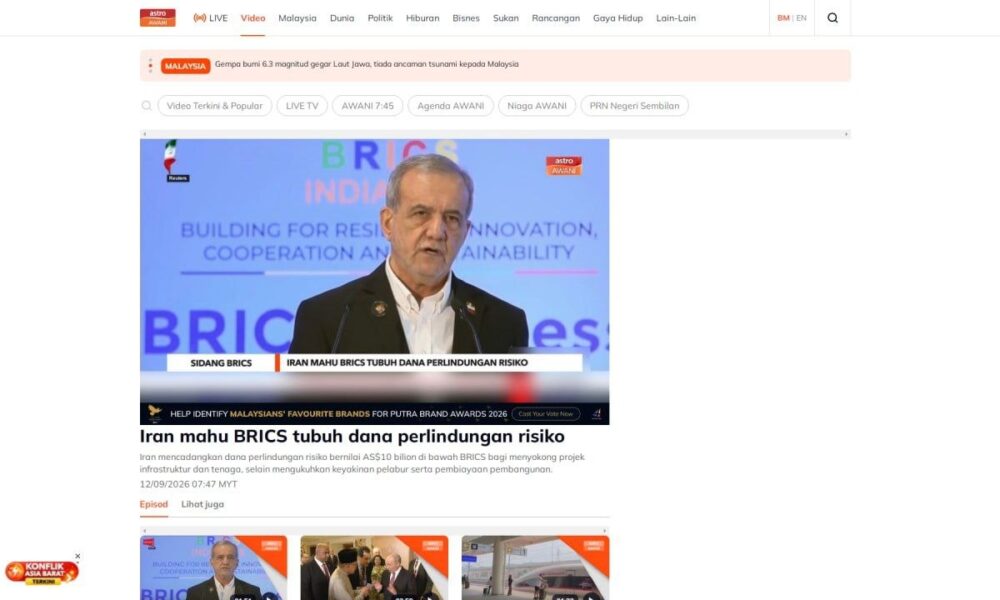Open the search icon in the header
This screenshot has width=1000, height=600.
coord(832,18)
